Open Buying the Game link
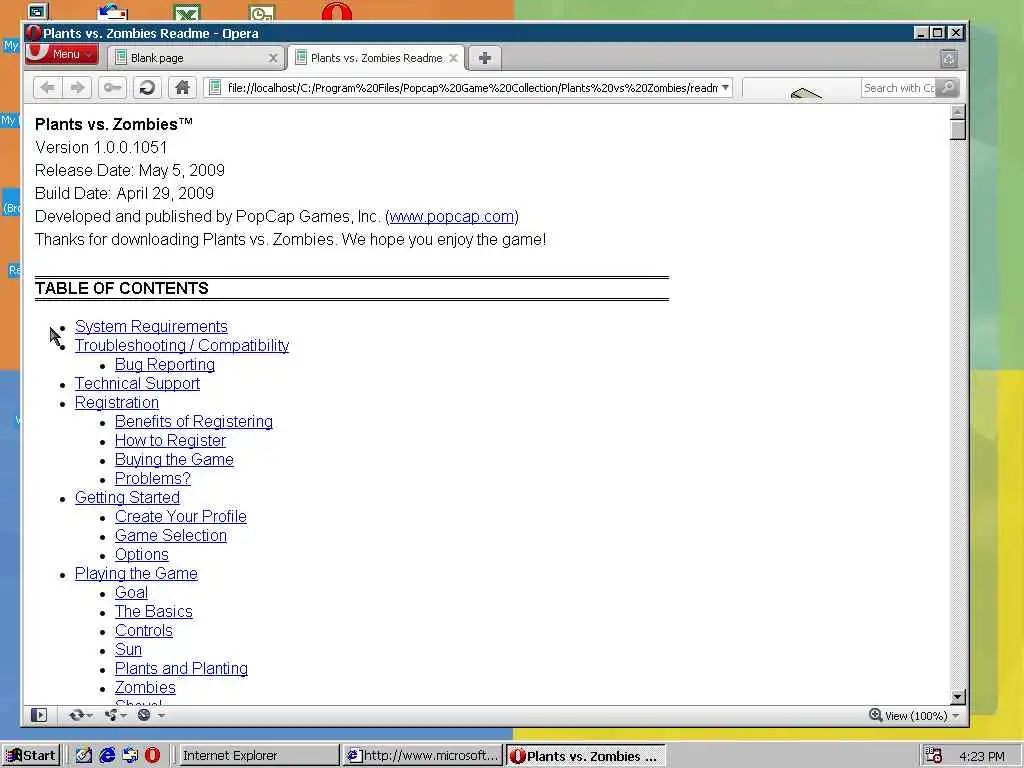Viewport: 1024px width, 768px height. [x=174, y=459]
